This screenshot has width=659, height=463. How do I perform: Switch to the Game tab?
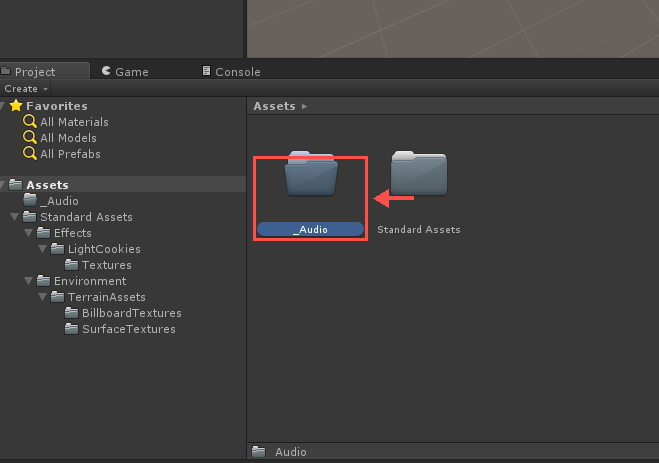tap(125, 72)
